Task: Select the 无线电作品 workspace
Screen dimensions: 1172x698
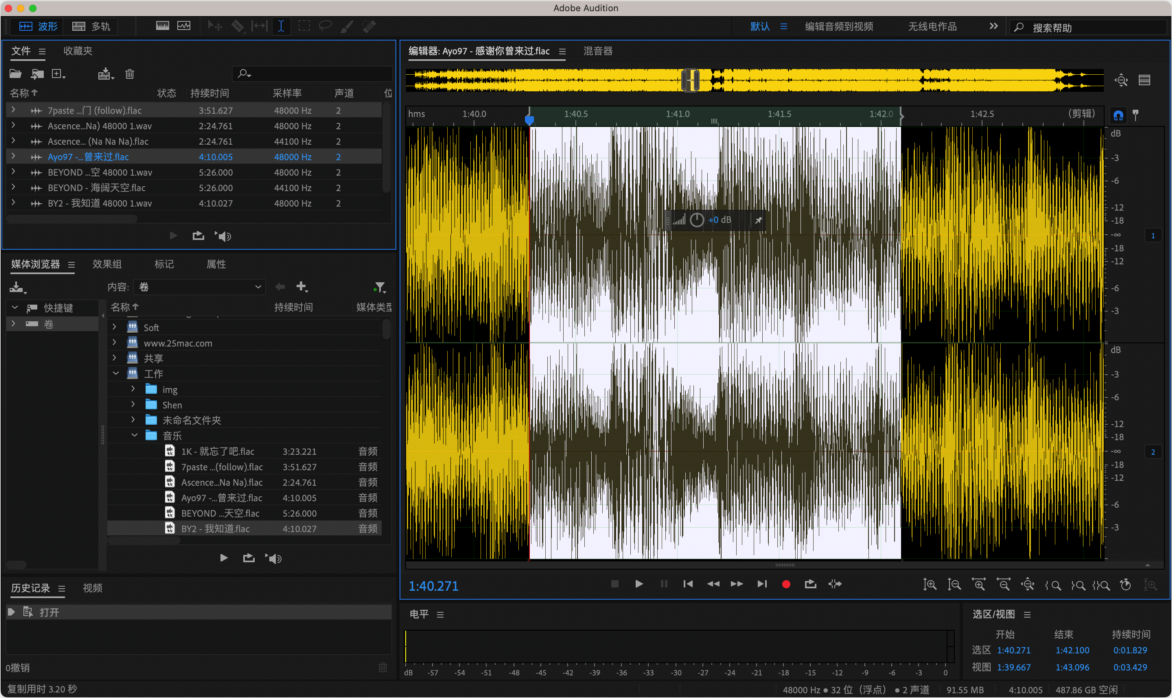Action: click(x=932, y=26)
